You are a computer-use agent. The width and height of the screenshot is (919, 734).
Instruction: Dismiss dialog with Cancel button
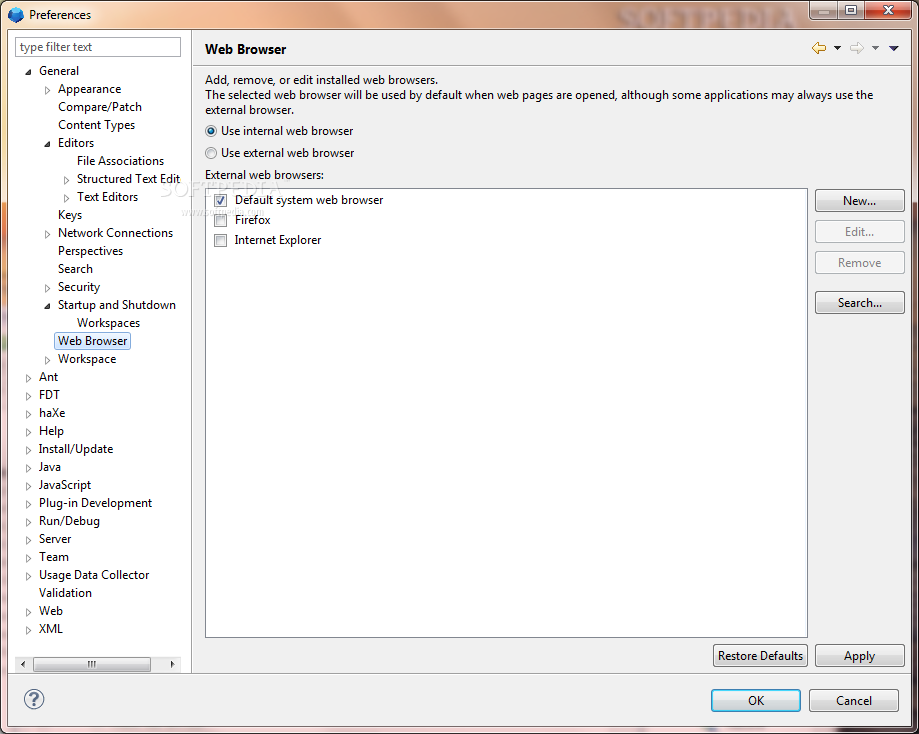click(853, 701)
